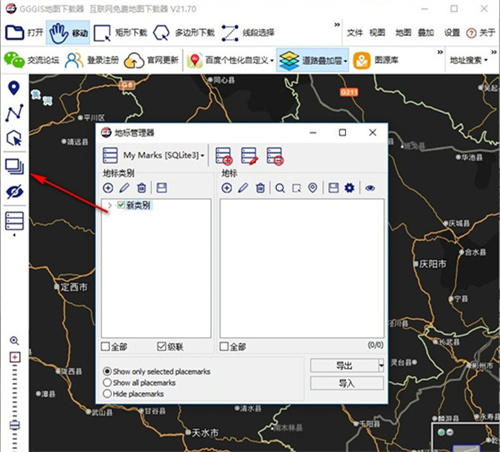Expand overflow chevron after 线段选择
Image resolution: width=500 pixels, height=452 pixels.
pyautogui.click(x=337, y=25)
